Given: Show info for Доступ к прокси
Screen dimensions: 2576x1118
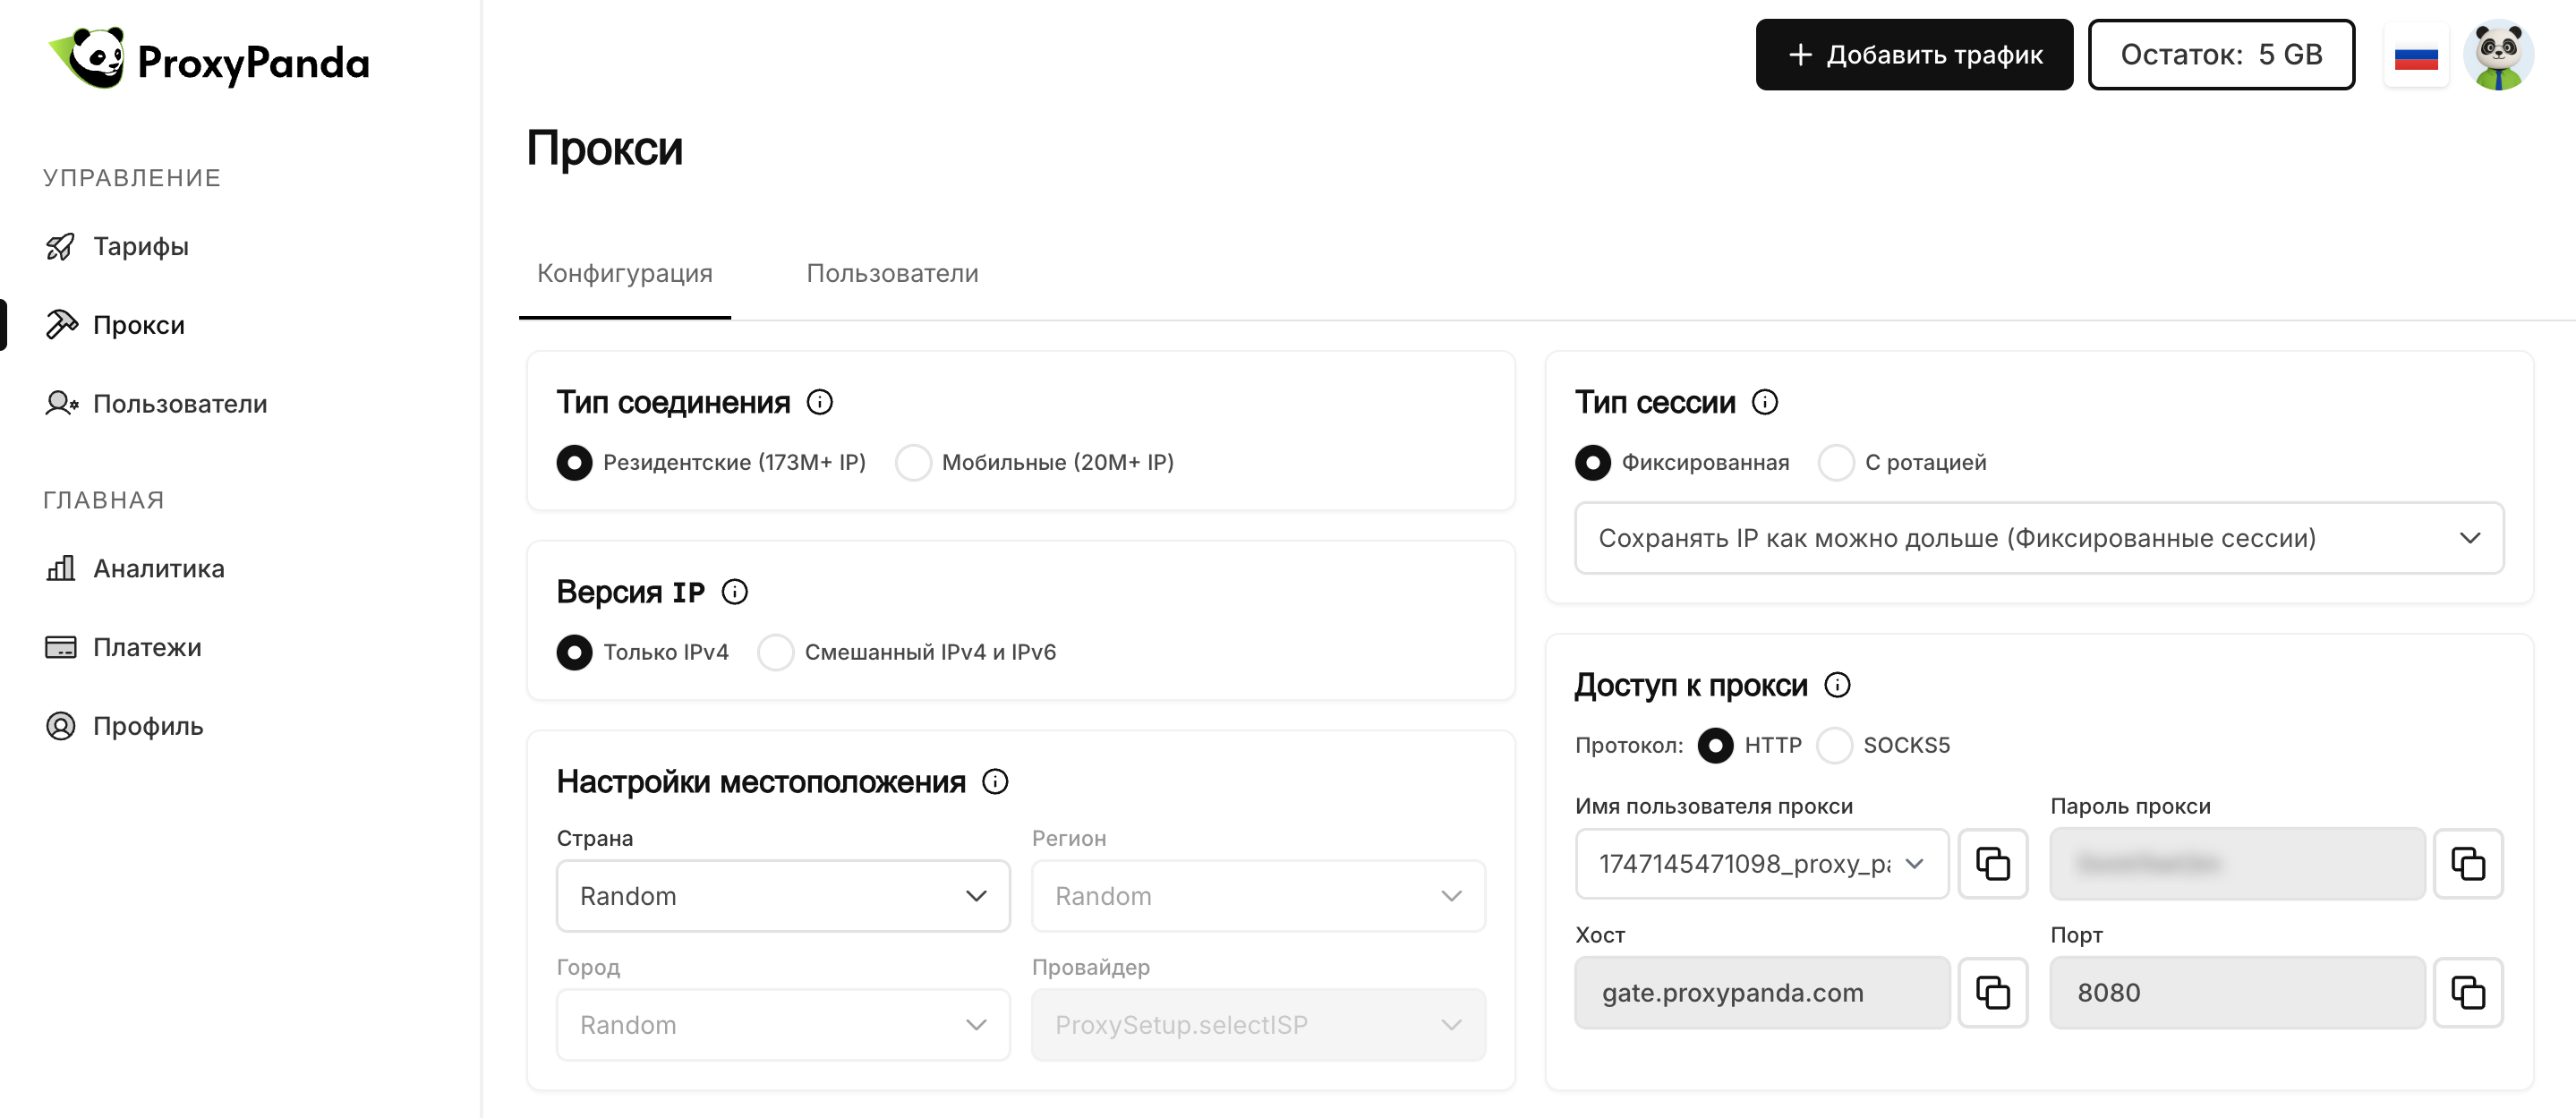Looking at the screenshot, I should [x=1837, y=685].
